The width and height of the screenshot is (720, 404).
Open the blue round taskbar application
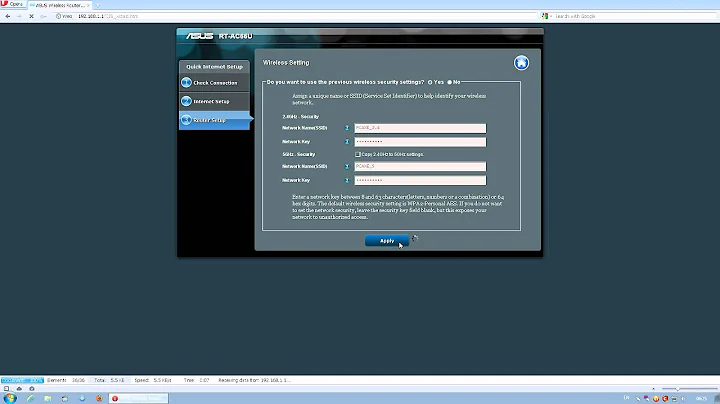82,398
